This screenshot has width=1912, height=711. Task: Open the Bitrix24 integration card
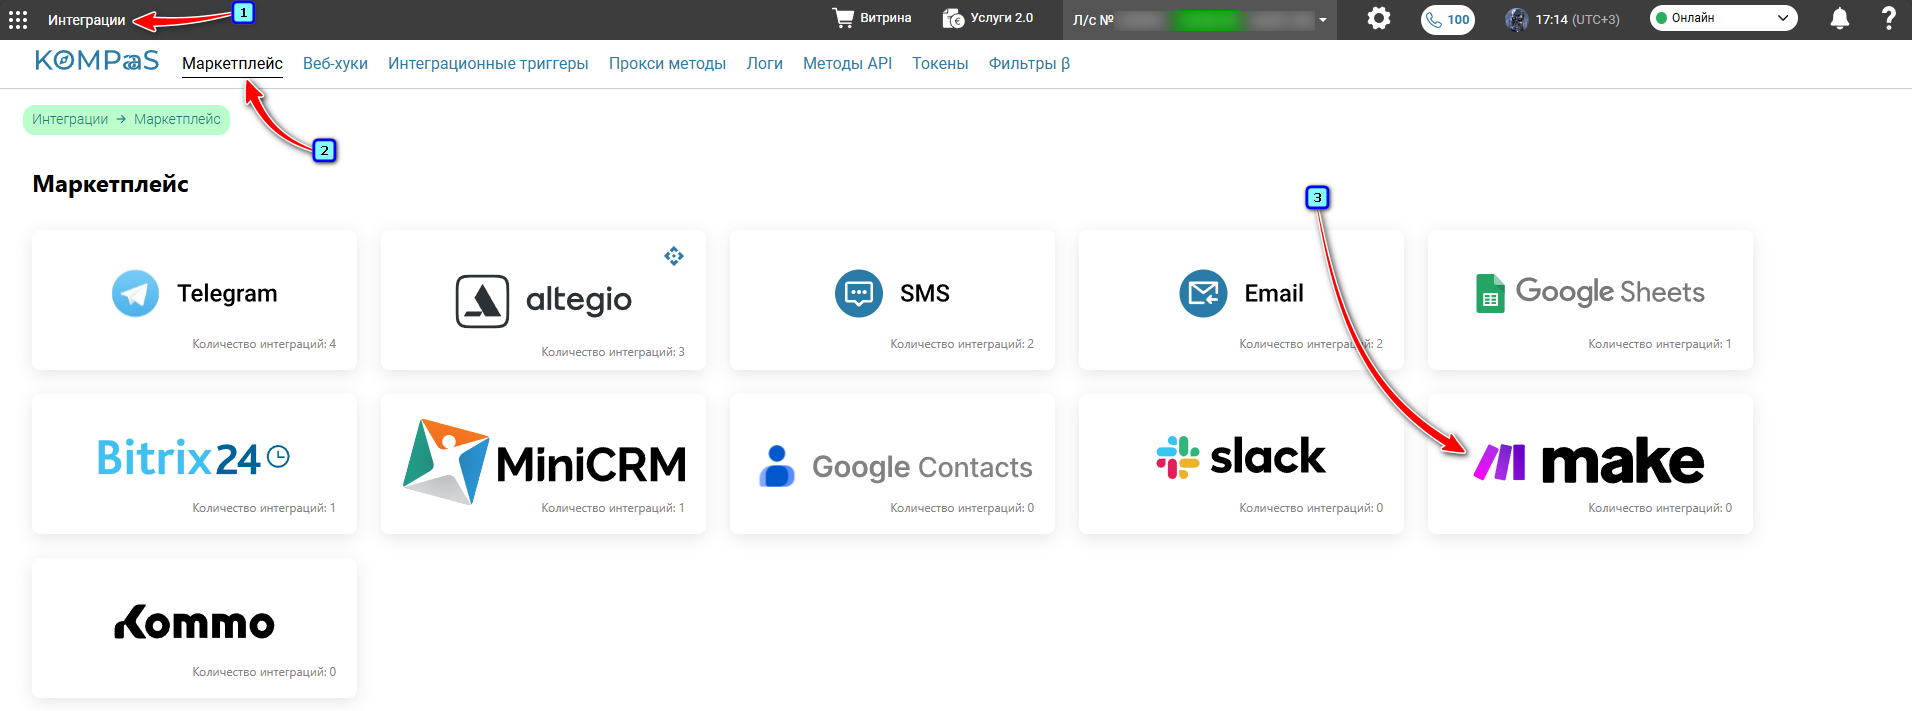coord(194,464)
